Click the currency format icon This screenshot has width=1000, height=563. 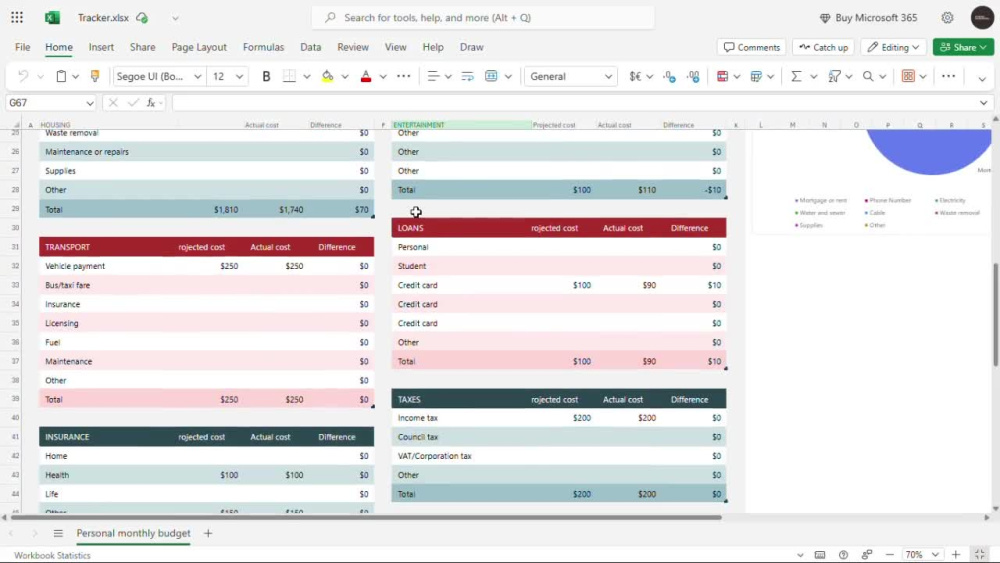coord(635,77)
